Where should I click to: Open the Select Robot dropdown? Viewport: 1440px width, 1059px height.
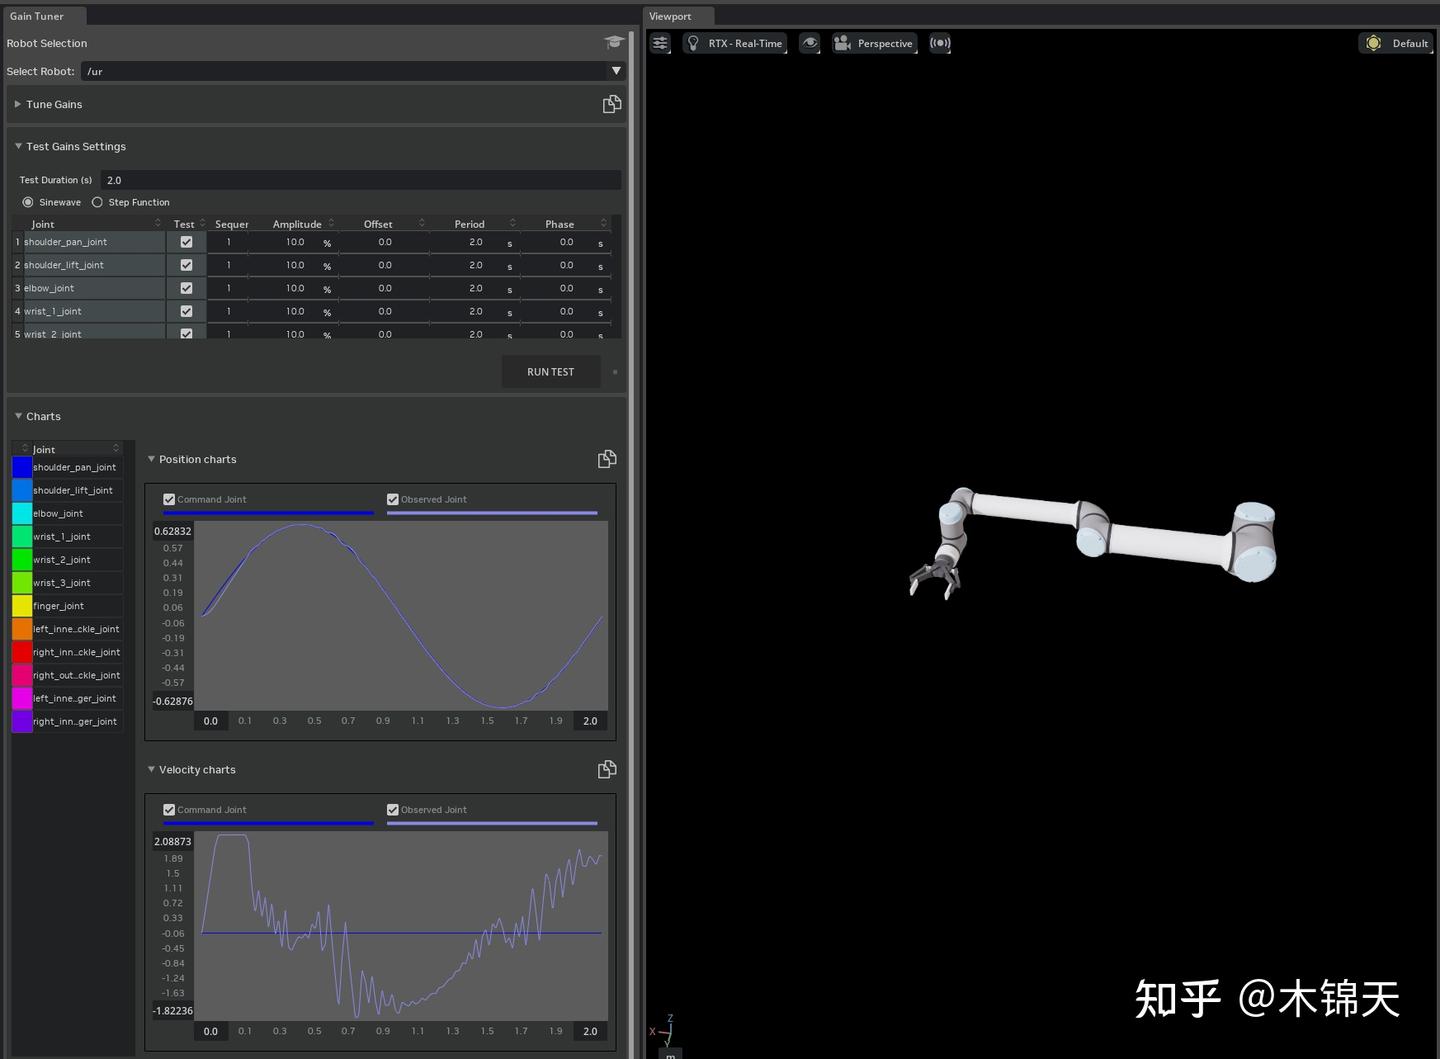tap(617, 71)
